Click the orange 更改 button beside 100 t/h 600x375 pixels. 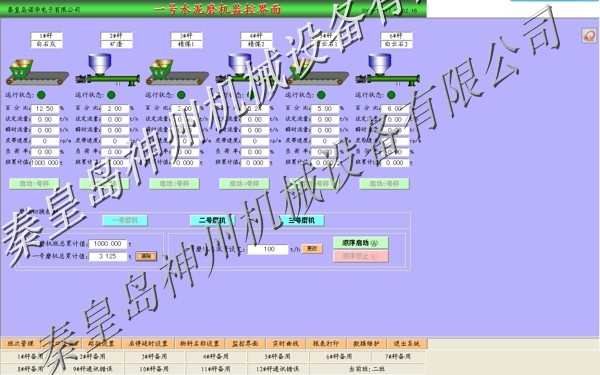click(x=312, y=249)
